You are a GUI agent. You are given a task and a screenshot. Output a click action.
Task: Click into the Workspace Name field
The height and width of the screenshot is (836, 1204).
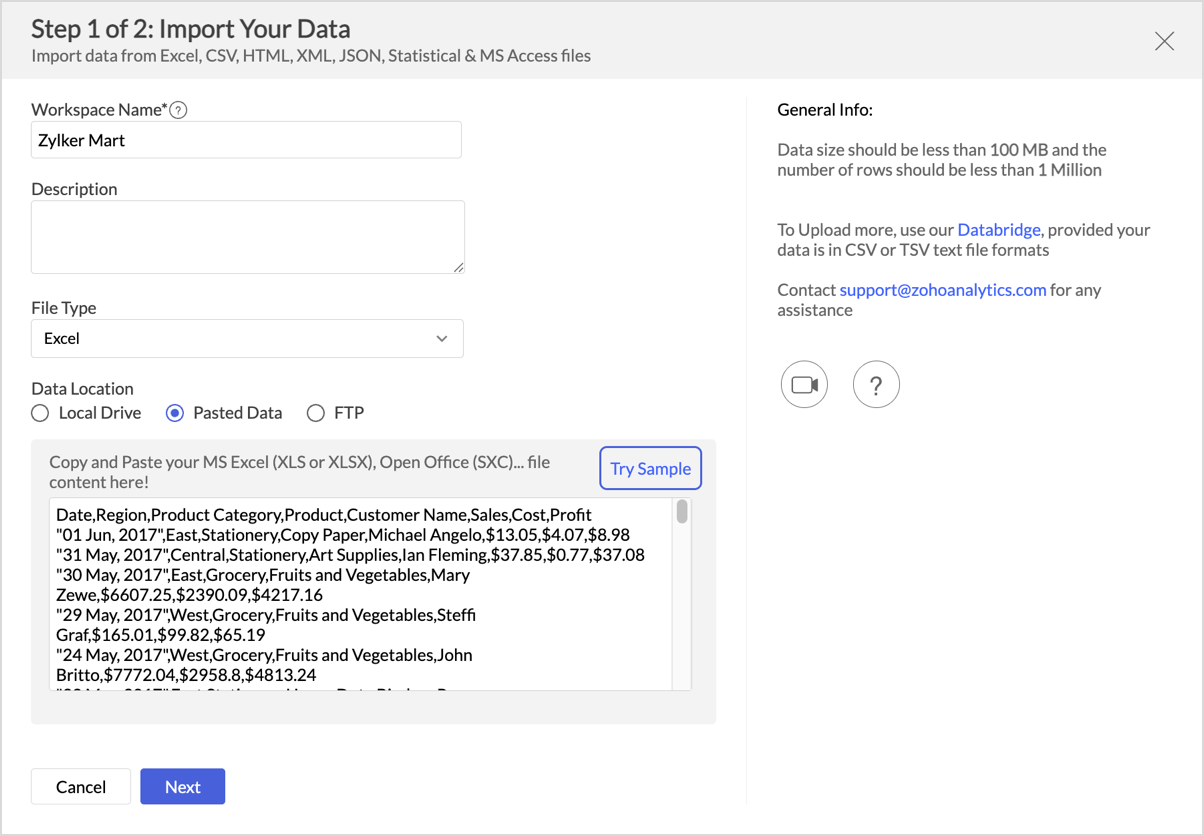point(246,140)
